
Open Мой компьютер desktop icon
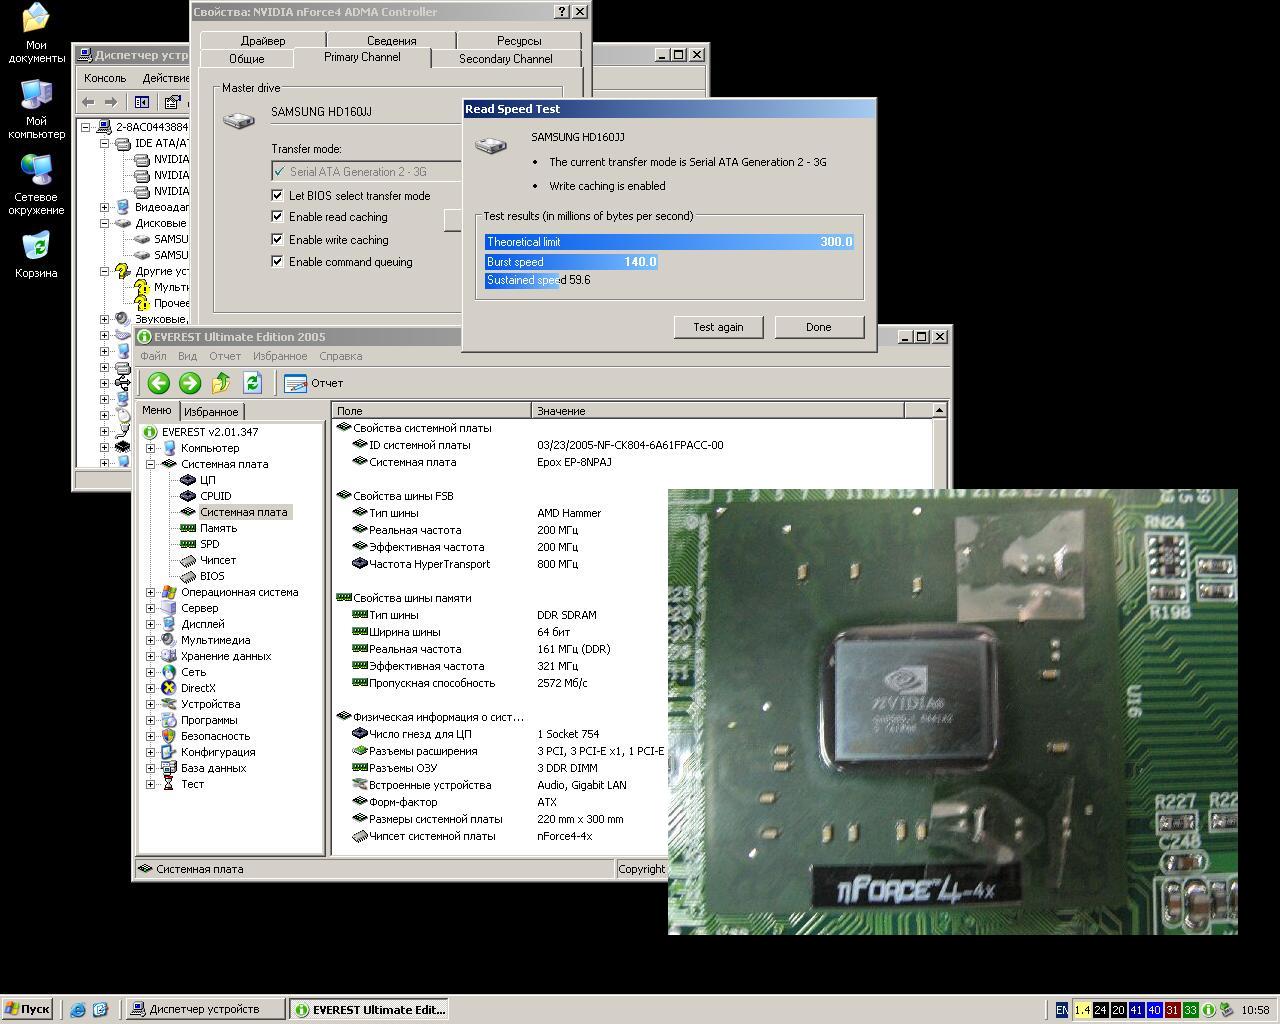tap(36, 109)
